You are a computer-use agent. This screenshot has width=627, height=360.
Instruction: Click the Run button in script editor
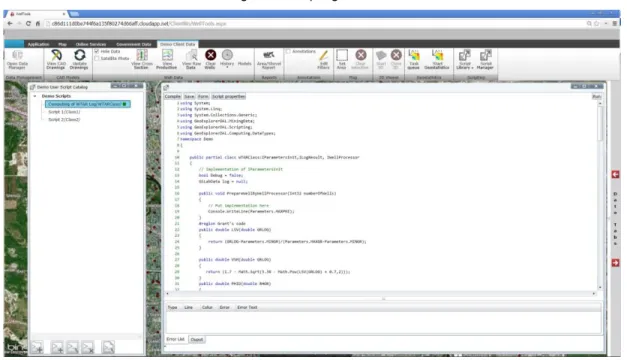point(596,97)
